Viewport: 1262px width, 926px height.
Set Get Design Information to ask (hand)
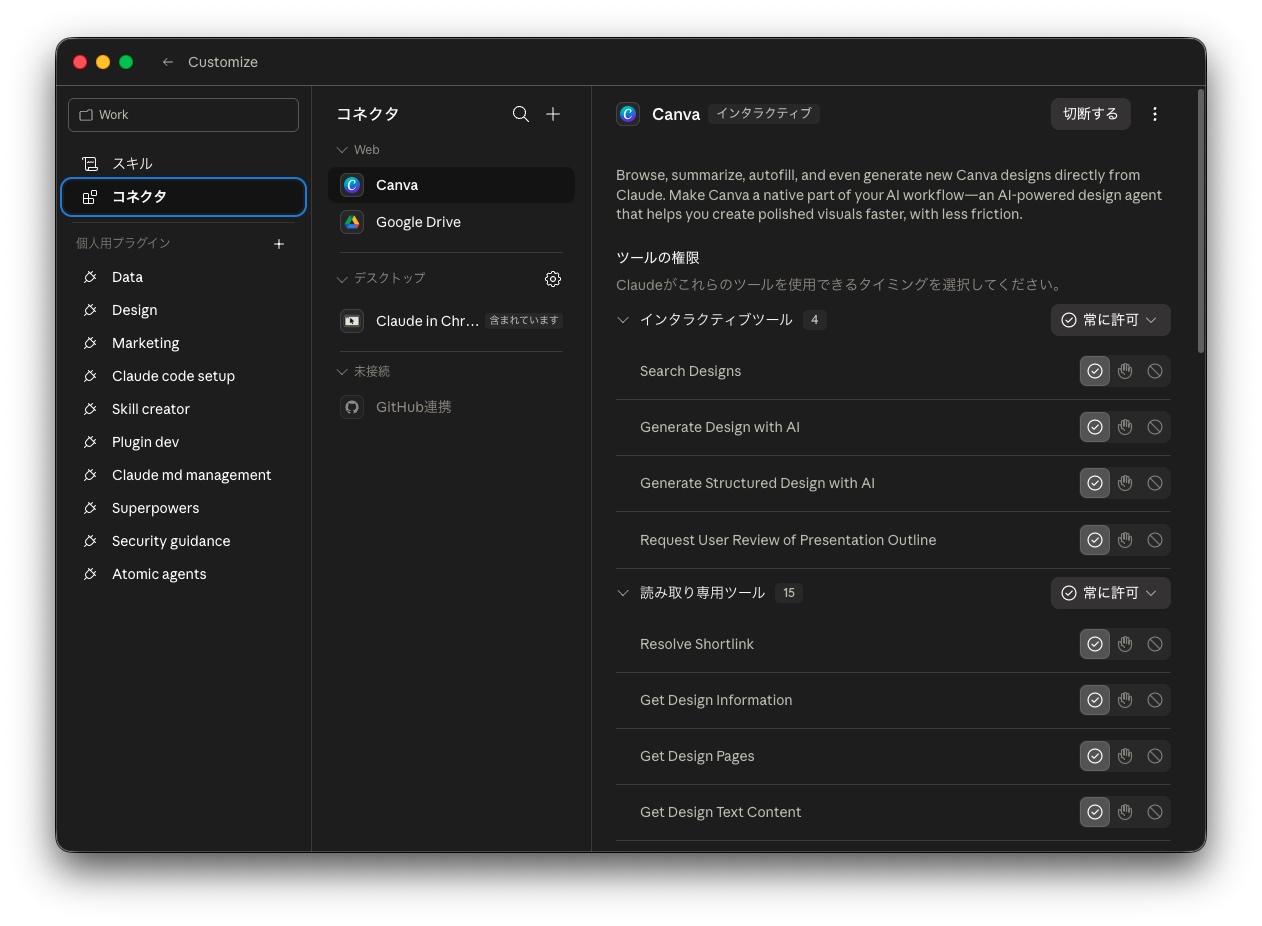pos(1125,700)
